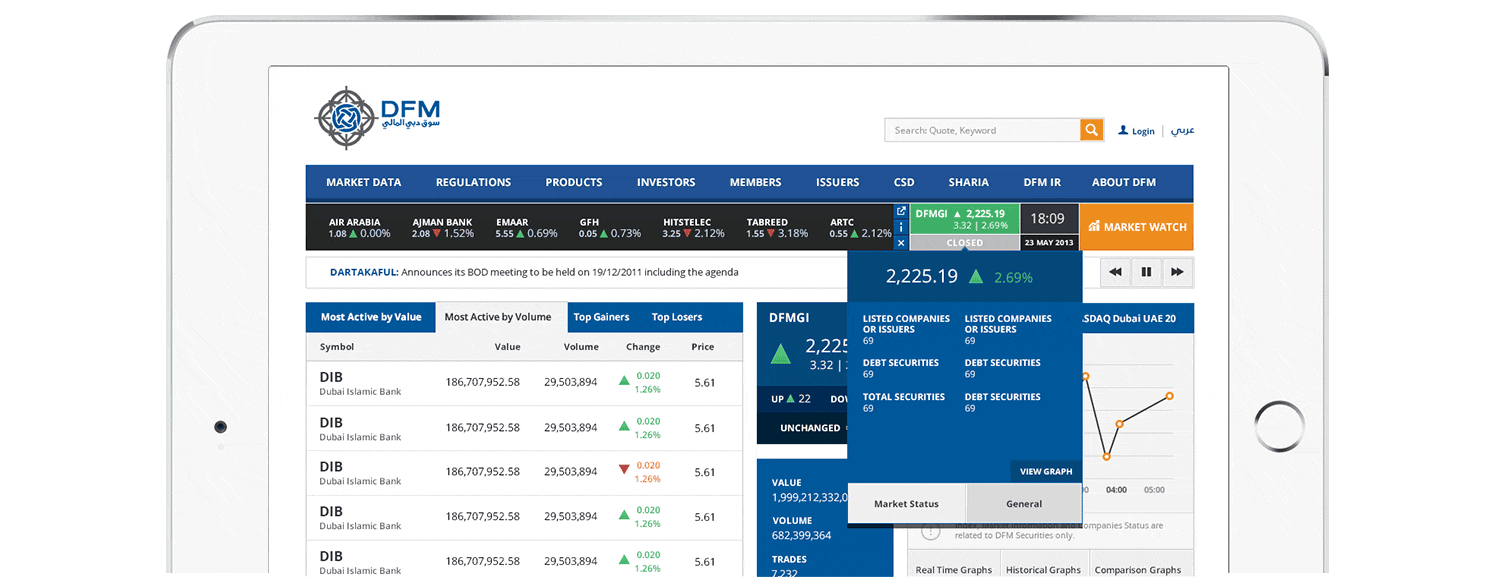Image resolution: width=1500 pixels, height=577 pixels.
Task: Select the Market Status tab
Action: click(x=906, y=504)
